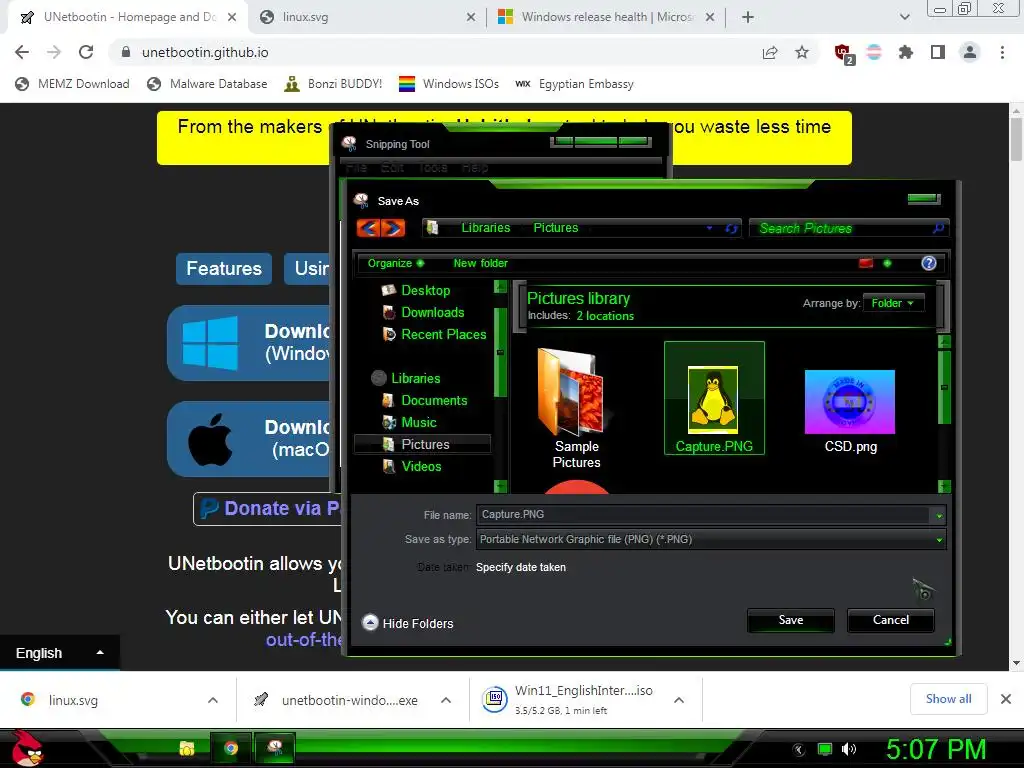Image resolution: width=1024 pixels, height=768 pixels.
Task: Open the Malware Database bookmark
Action: click(x=207, y=84)
